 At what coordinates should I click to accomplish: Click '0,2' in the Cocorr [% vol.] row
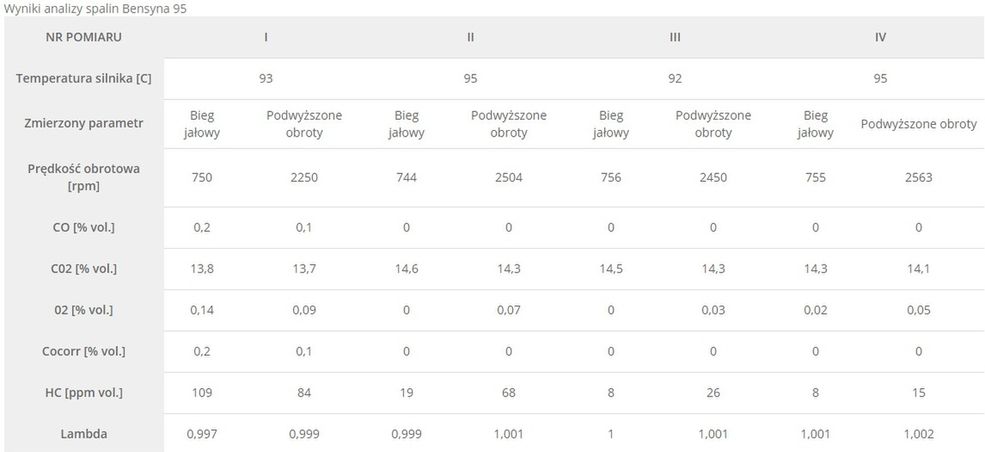202,352
